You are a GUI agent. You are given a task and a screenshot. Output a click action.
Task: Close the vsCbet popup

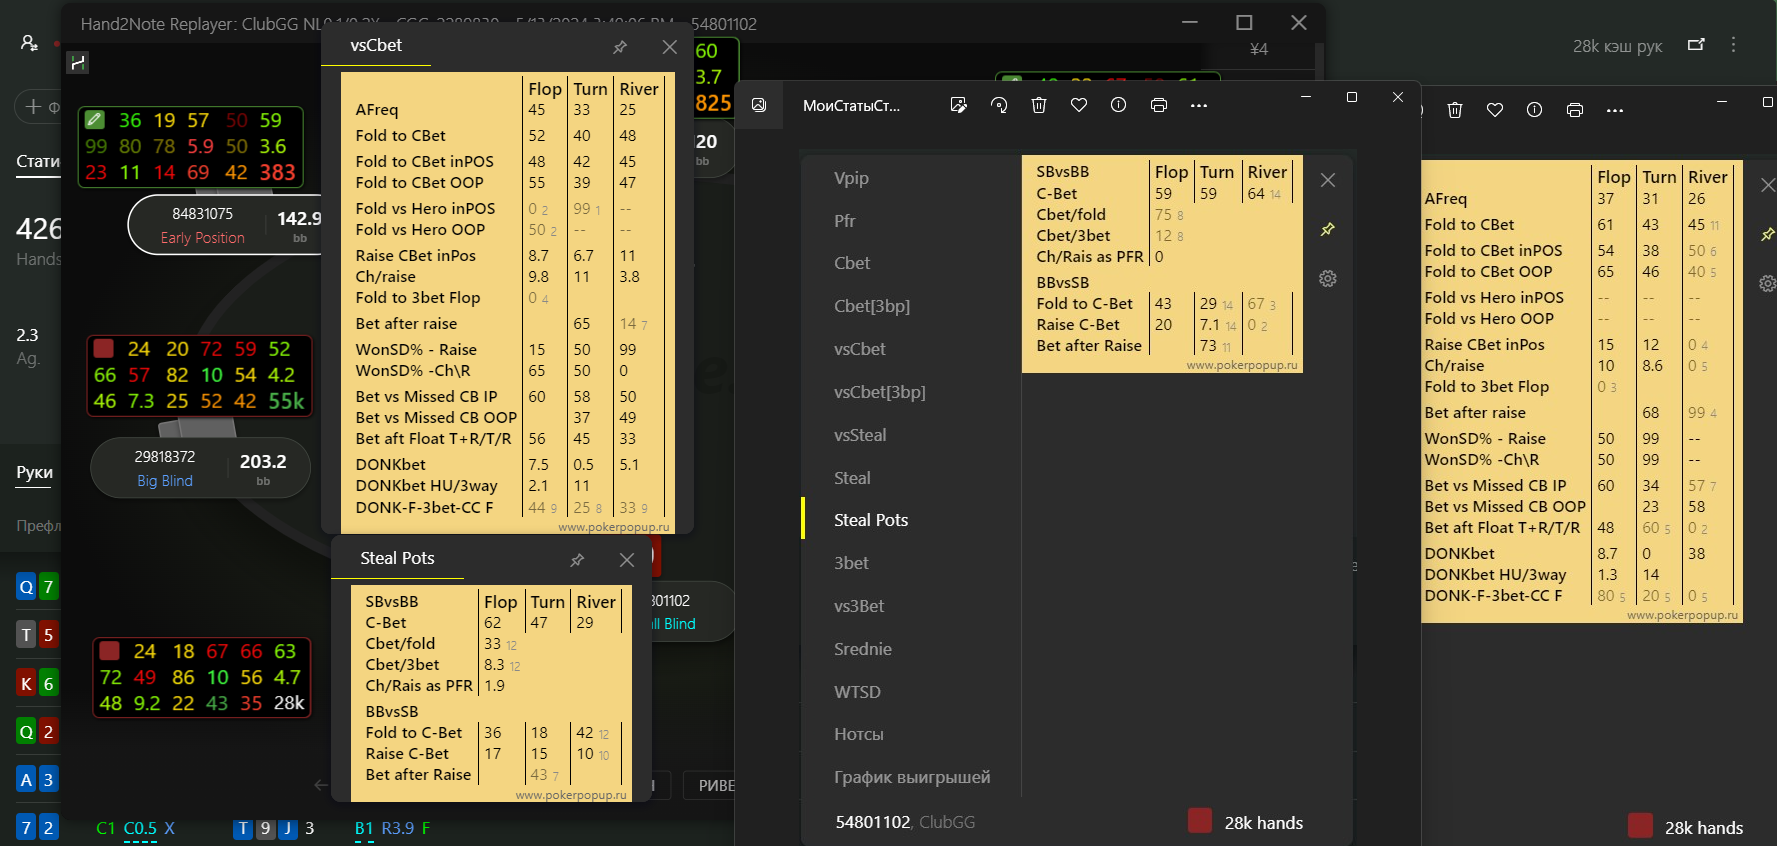pyautogui.click(x=670, y=47)
